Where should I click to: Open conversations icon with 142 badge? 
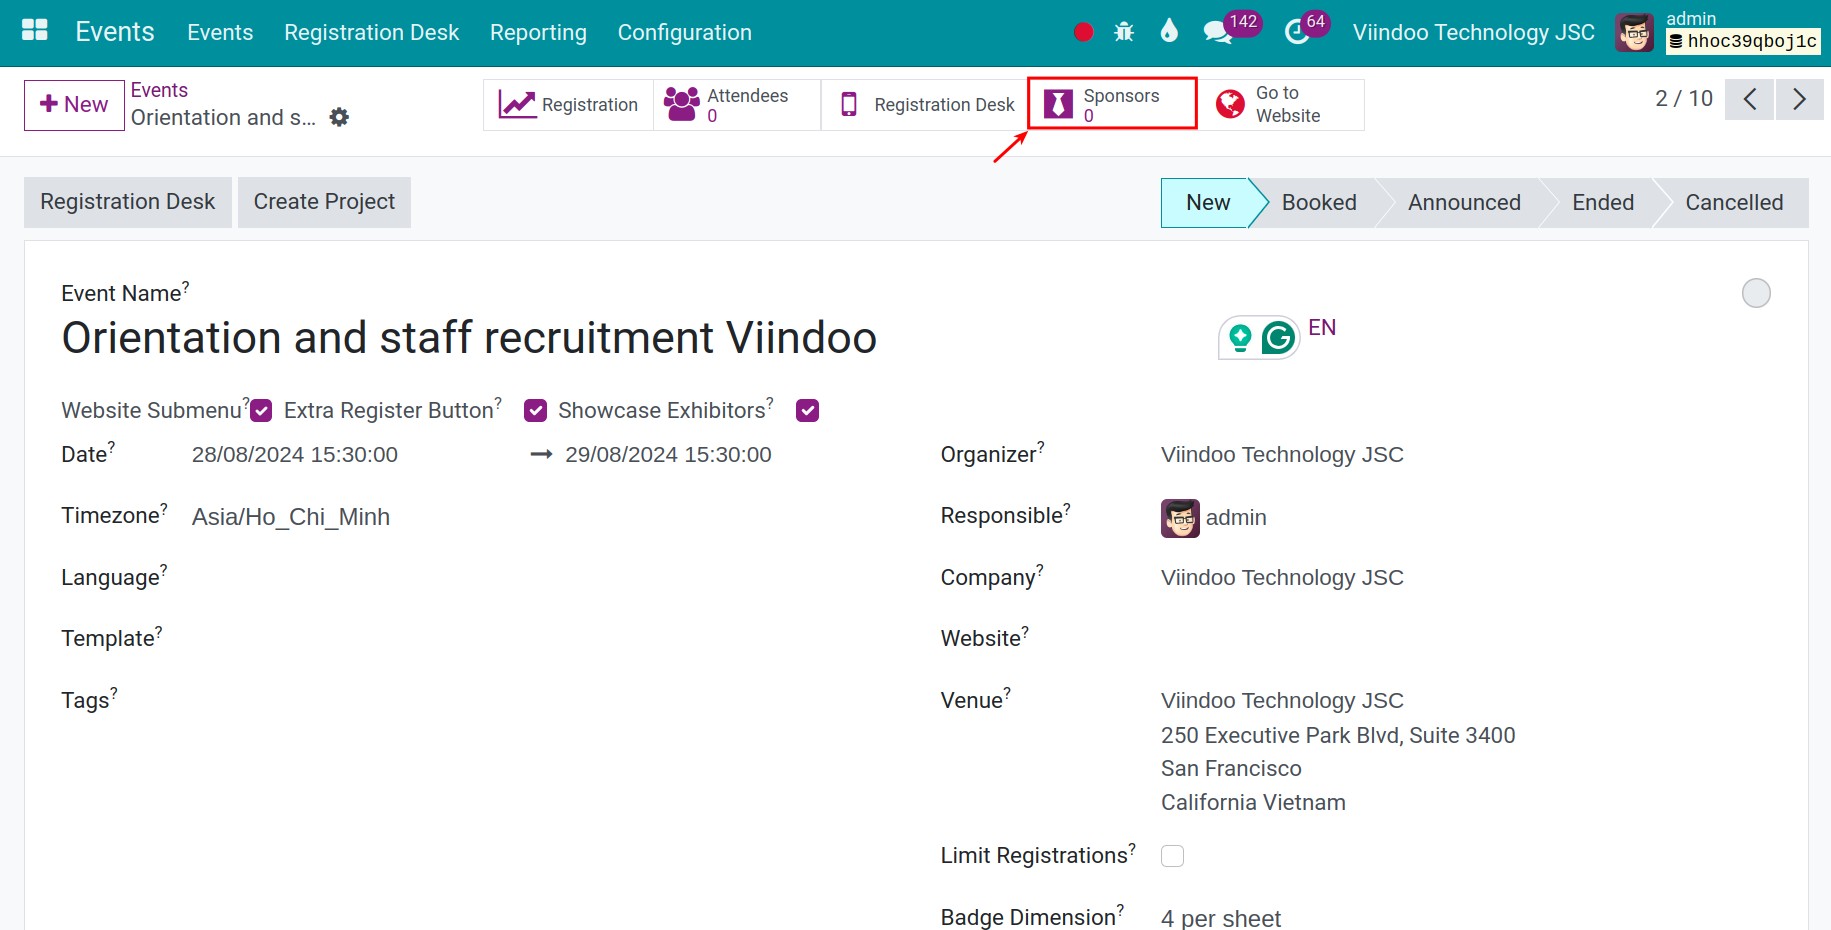pos(1217,32)
